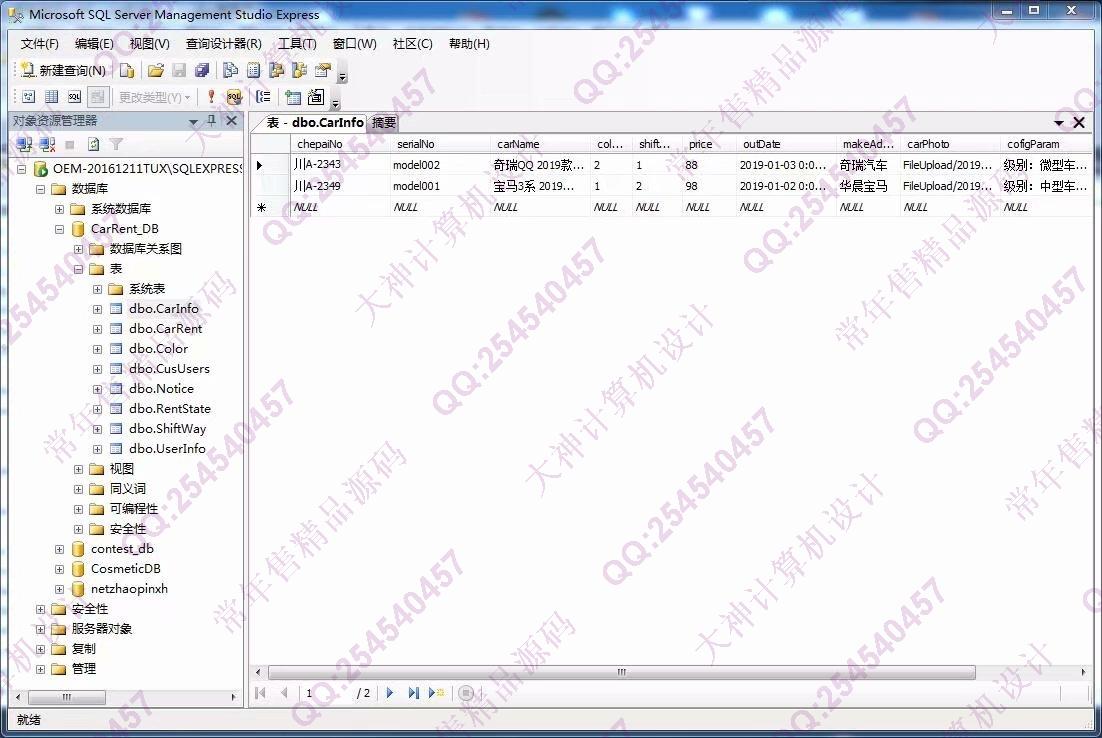The height and width of the screenshot is (738, 1102).
Task: Click the Connect icon in Object Explorer
Action: pos(25,145)
